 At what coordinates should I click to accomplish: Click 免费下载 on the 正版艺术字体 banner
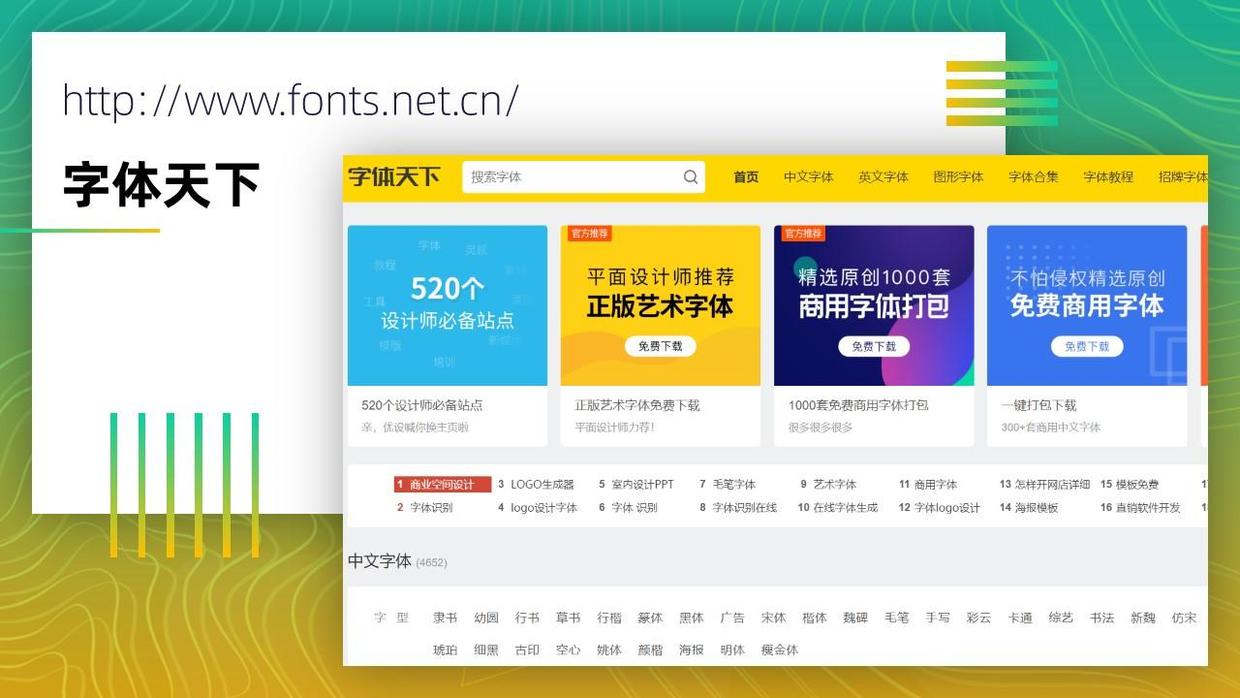pos(660,346)
